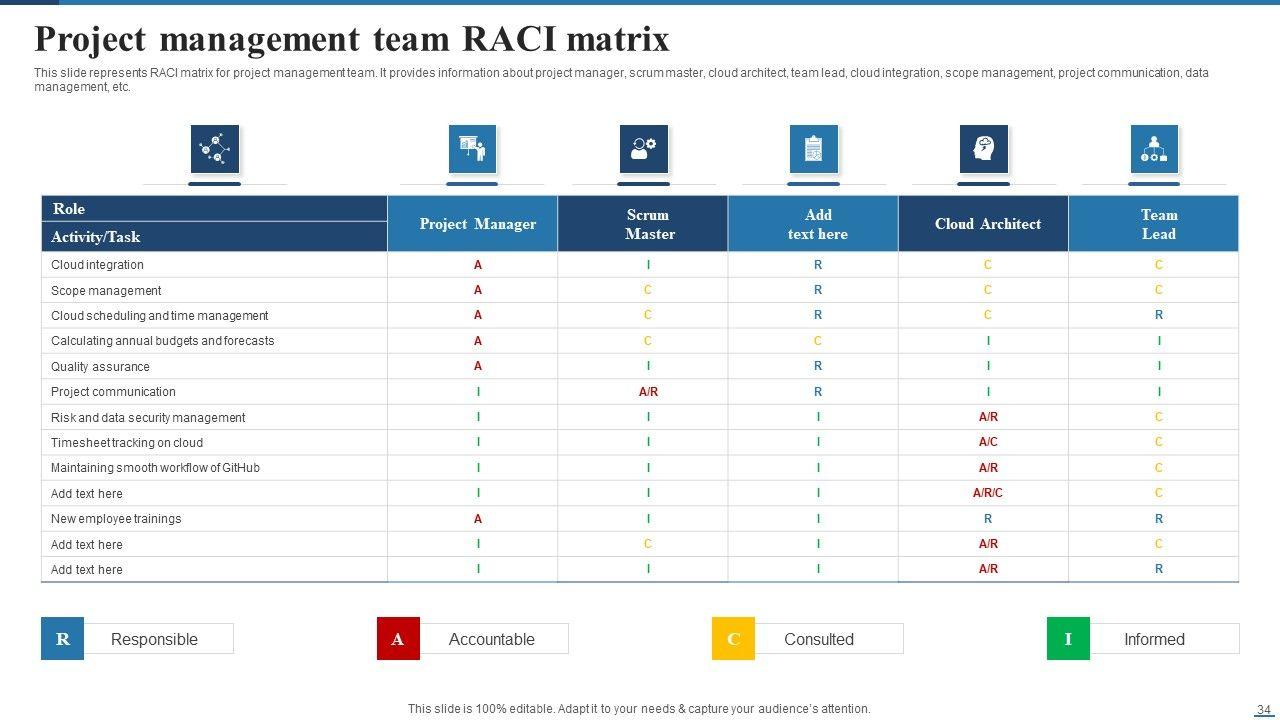Click the head-brain icon above Cloud Architect
Image resolution: width=1280 pixels, height=720 pixels.
(984, 149)
